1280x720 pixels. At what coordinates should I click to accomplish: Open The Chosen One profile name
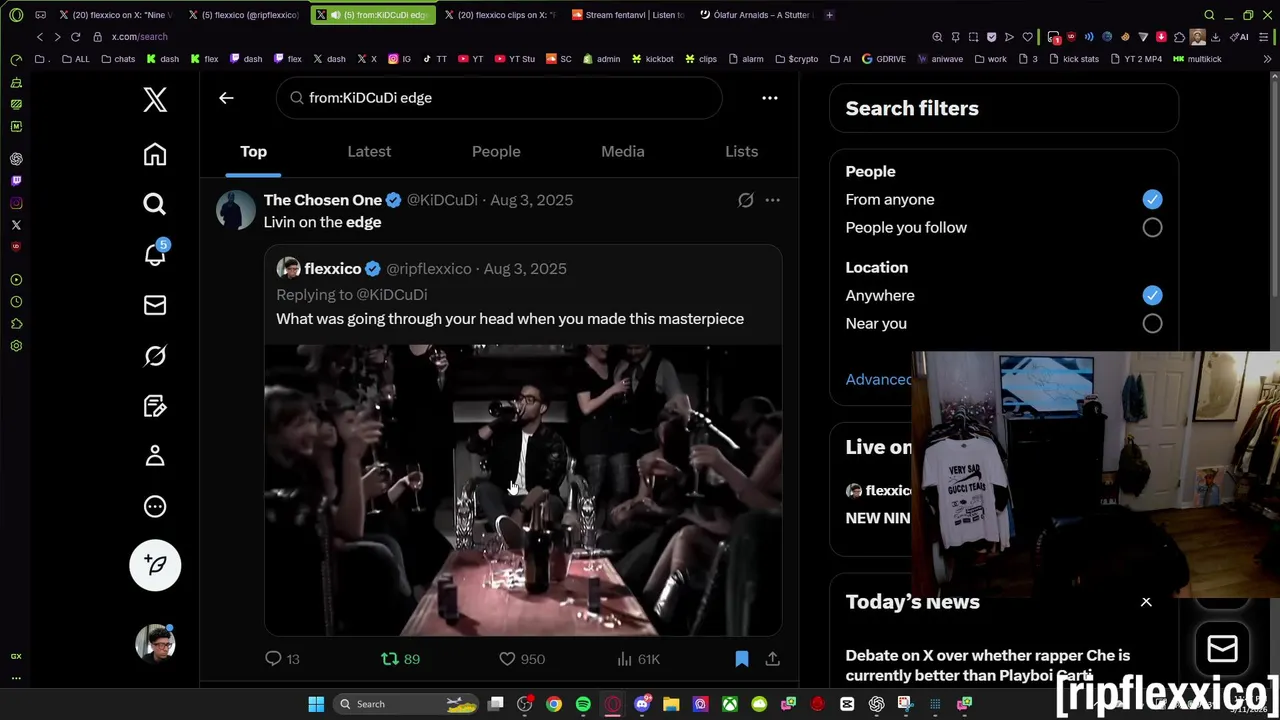click(322, 200)
